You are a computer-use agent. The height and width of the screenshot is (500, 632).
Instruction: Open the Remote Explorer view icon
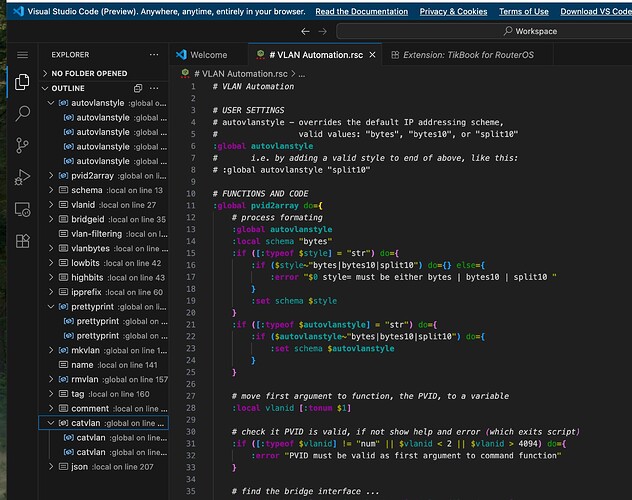(22, 210)
